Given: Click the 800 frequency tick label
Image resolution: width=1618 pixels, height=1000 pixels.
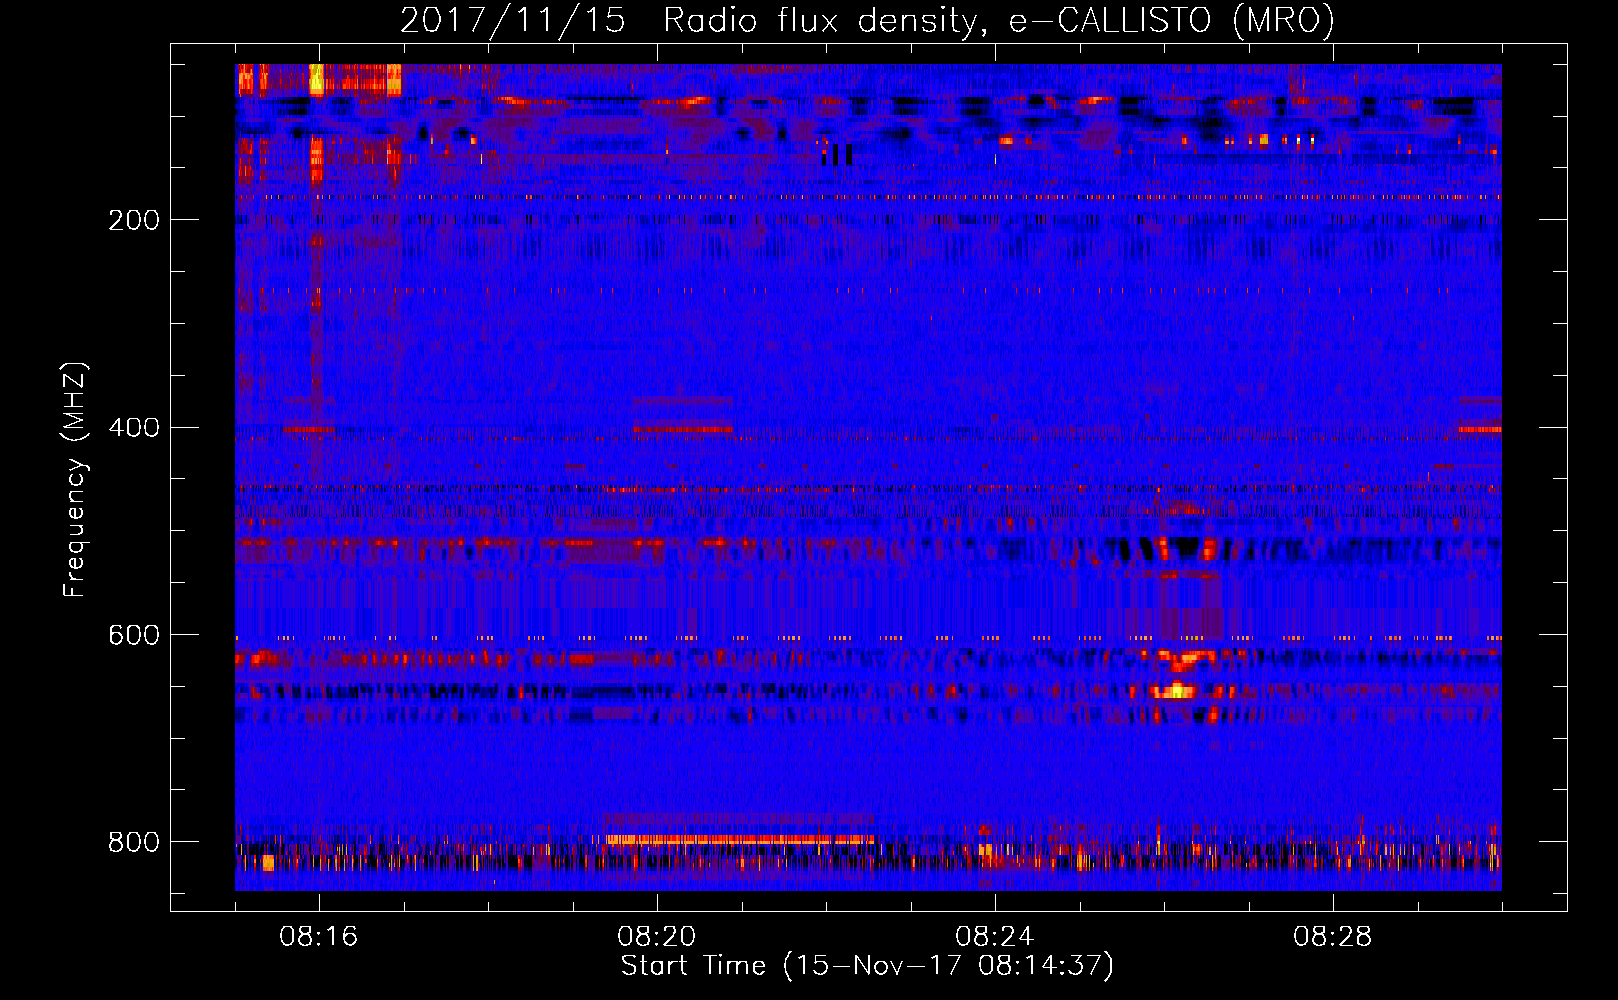Looking at the screenshot, I should [134, 842].
